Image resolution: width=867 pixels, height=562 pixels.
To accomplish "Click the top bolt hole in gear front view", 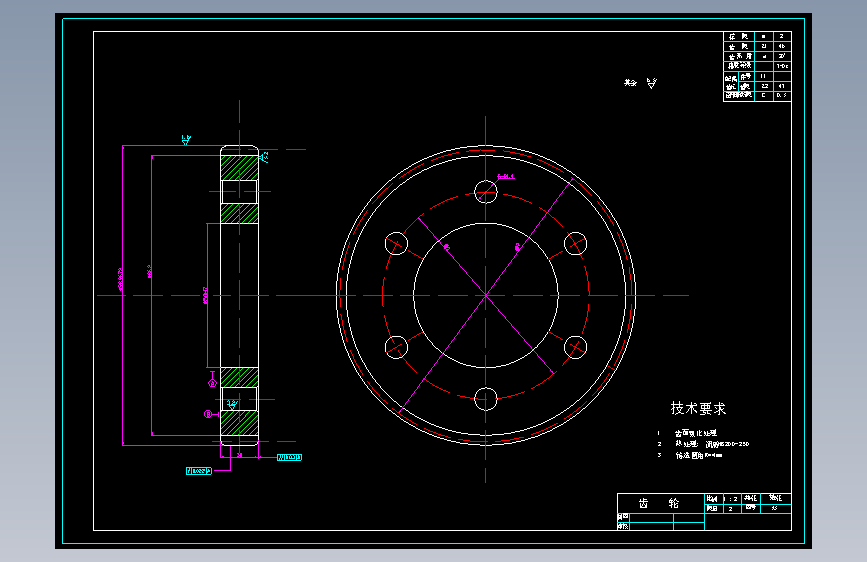I will [x=485, y=192].
